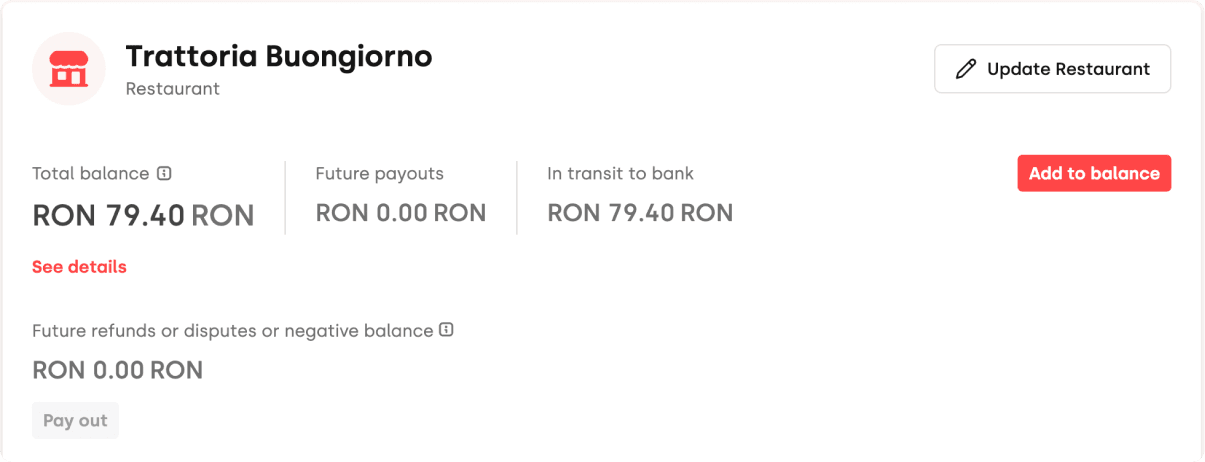Select the Future payouts amount value

tap(400, 213)
